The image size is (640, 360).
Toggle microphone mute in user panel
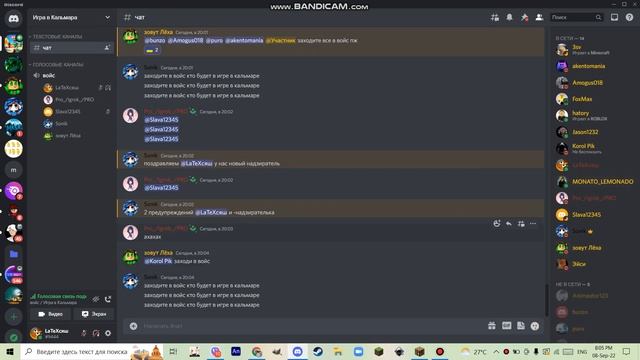(x=84, y=333)
